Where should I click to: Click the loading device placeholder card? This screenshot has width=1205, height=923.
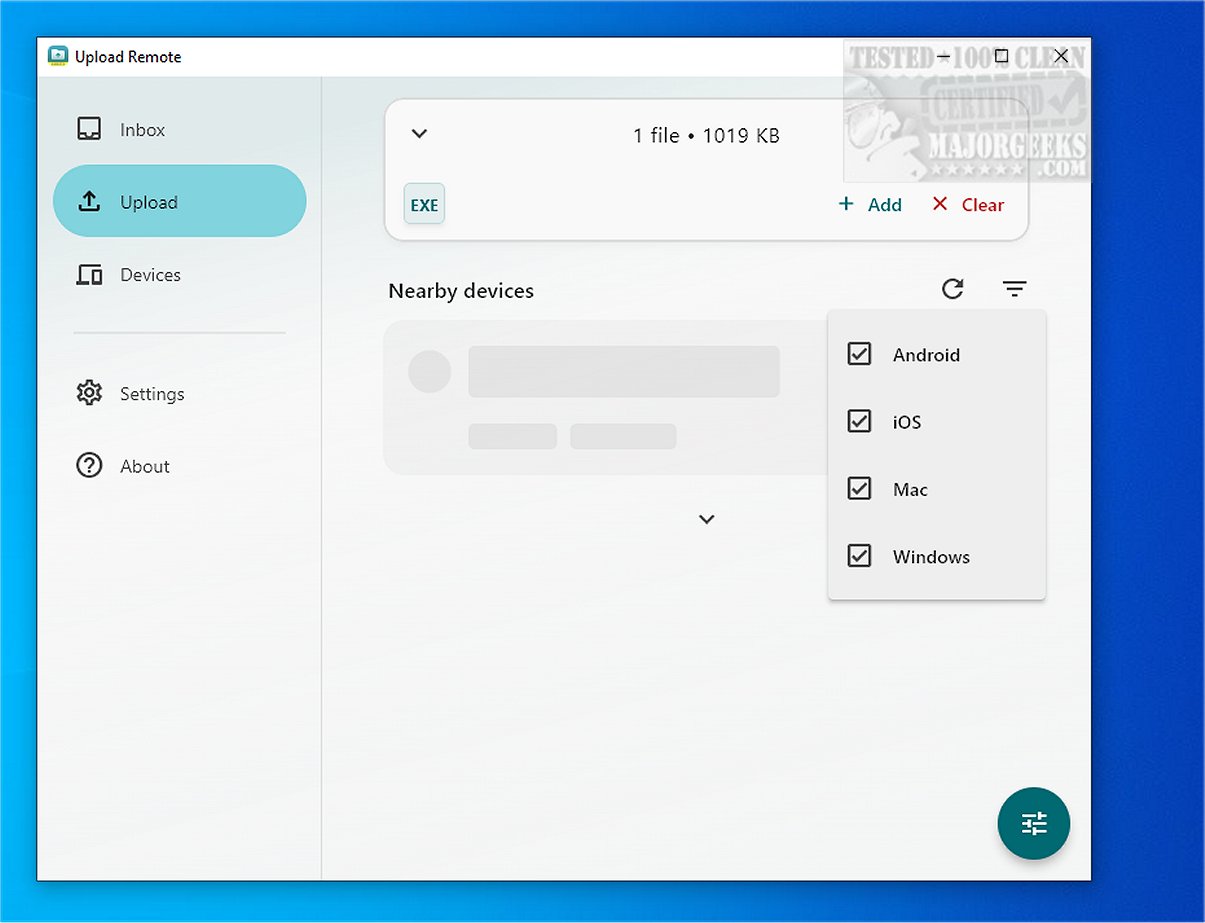[x=606, y=397]
